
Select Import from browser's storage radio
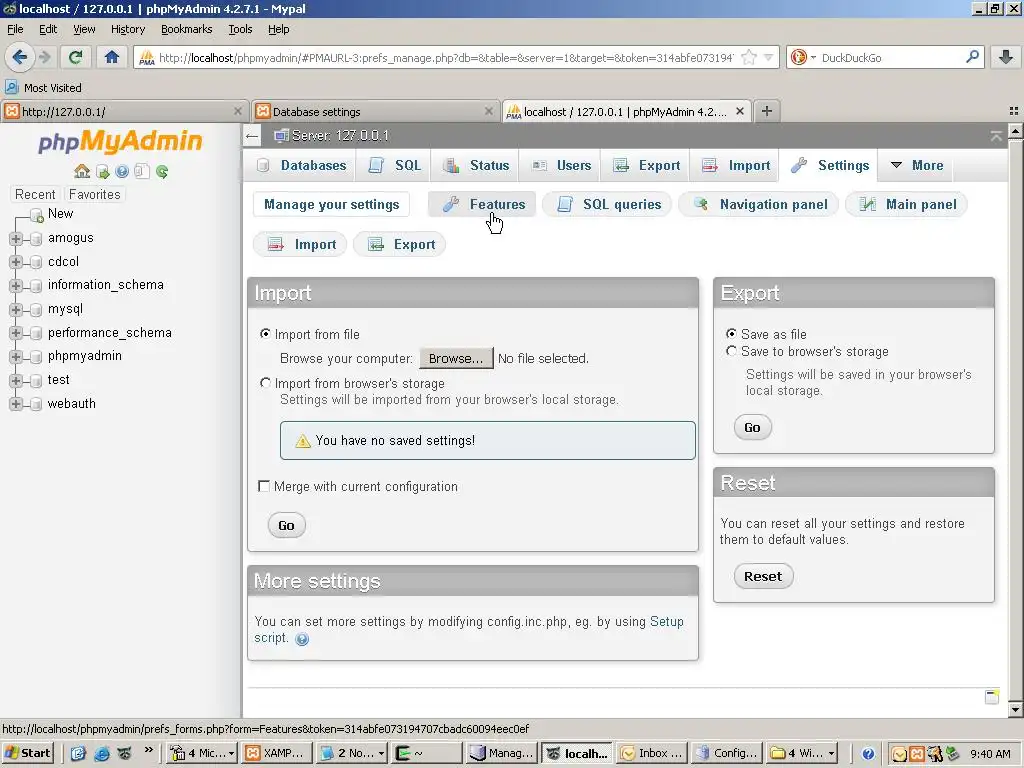pyautogui.click(x=265, y=383)
